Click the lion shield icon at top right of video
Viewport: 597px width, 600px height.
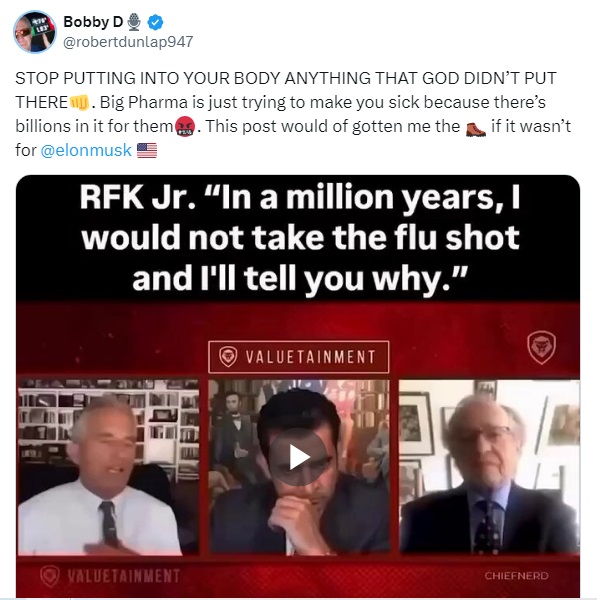[x=541, y=347]
